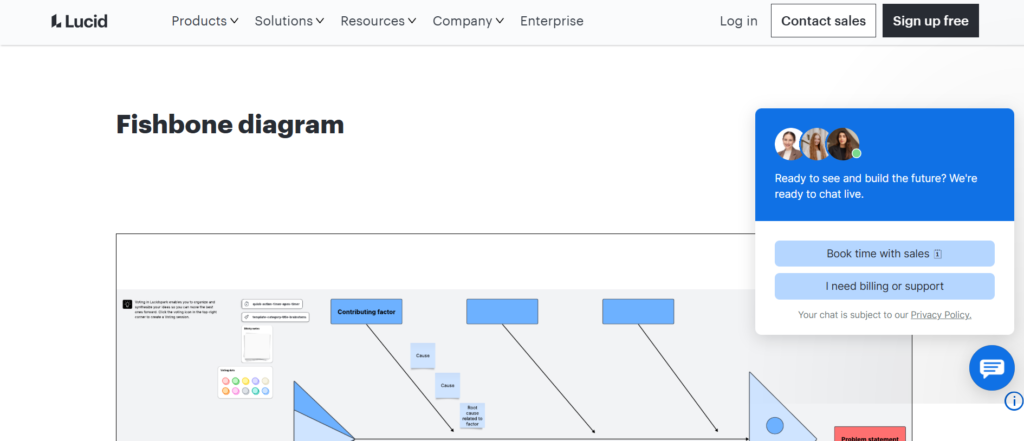Click the info circle icon
1024x441 pixels.
[x=1013, y=401]
